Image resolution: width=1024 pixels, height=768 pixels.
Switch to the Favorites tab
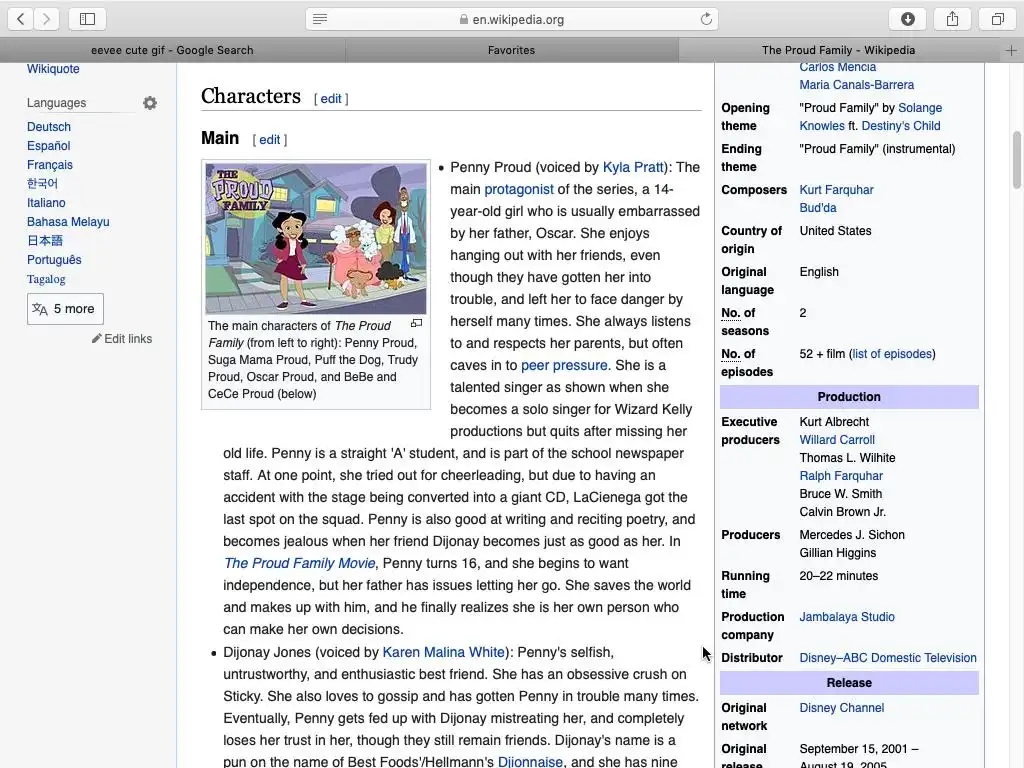[511, 50]
